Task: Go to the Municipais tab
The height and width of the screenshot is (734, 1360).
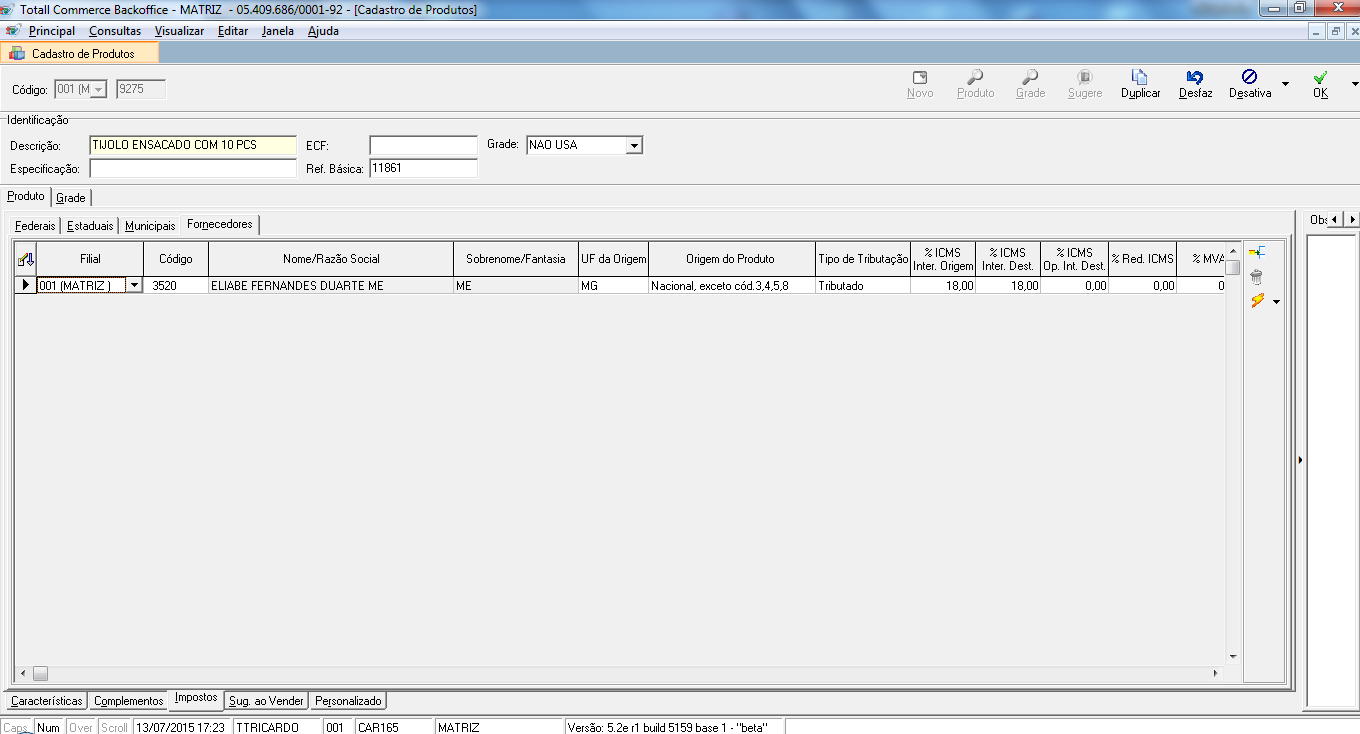Action: (x=150, y=226)
